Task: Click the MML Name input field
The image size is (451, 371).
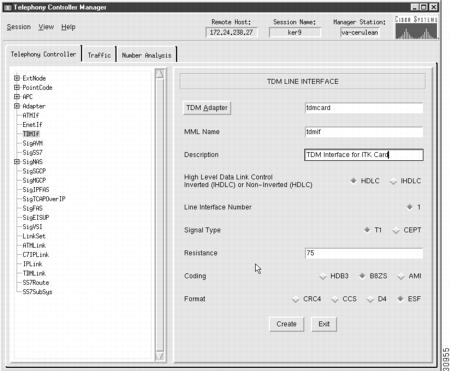Action: tap(364, 132)
